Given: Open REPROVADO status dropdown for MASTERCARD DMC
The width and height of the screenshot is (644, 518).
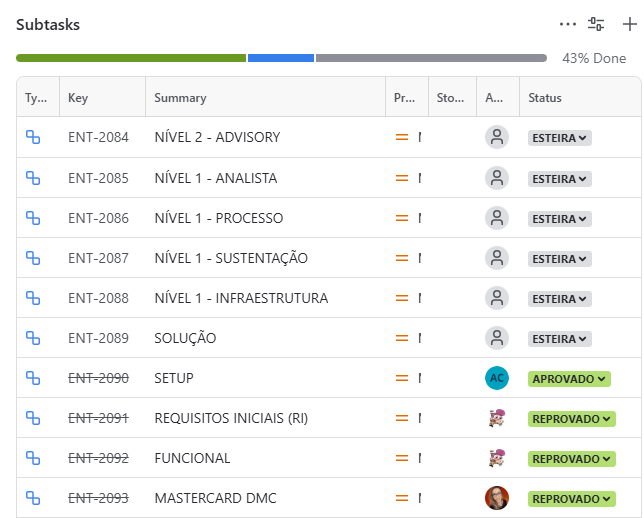Looking at the screenshot, I should coord(572,499).
